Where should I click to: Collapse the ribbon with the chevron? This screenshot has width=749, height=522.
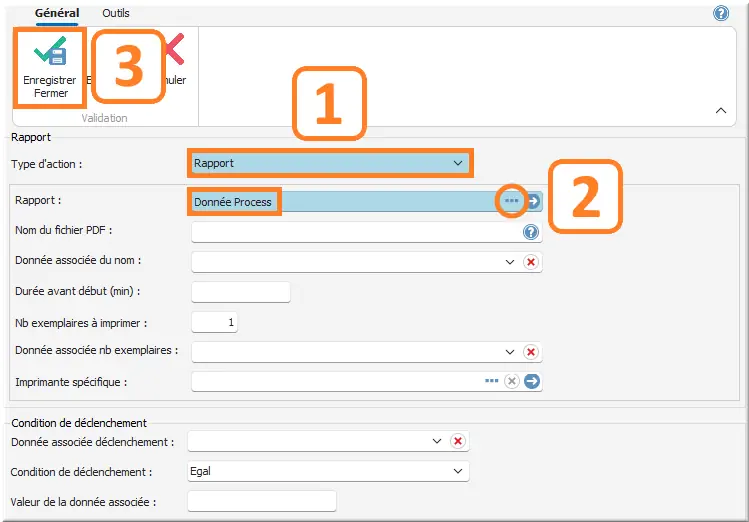pos(721,111)
